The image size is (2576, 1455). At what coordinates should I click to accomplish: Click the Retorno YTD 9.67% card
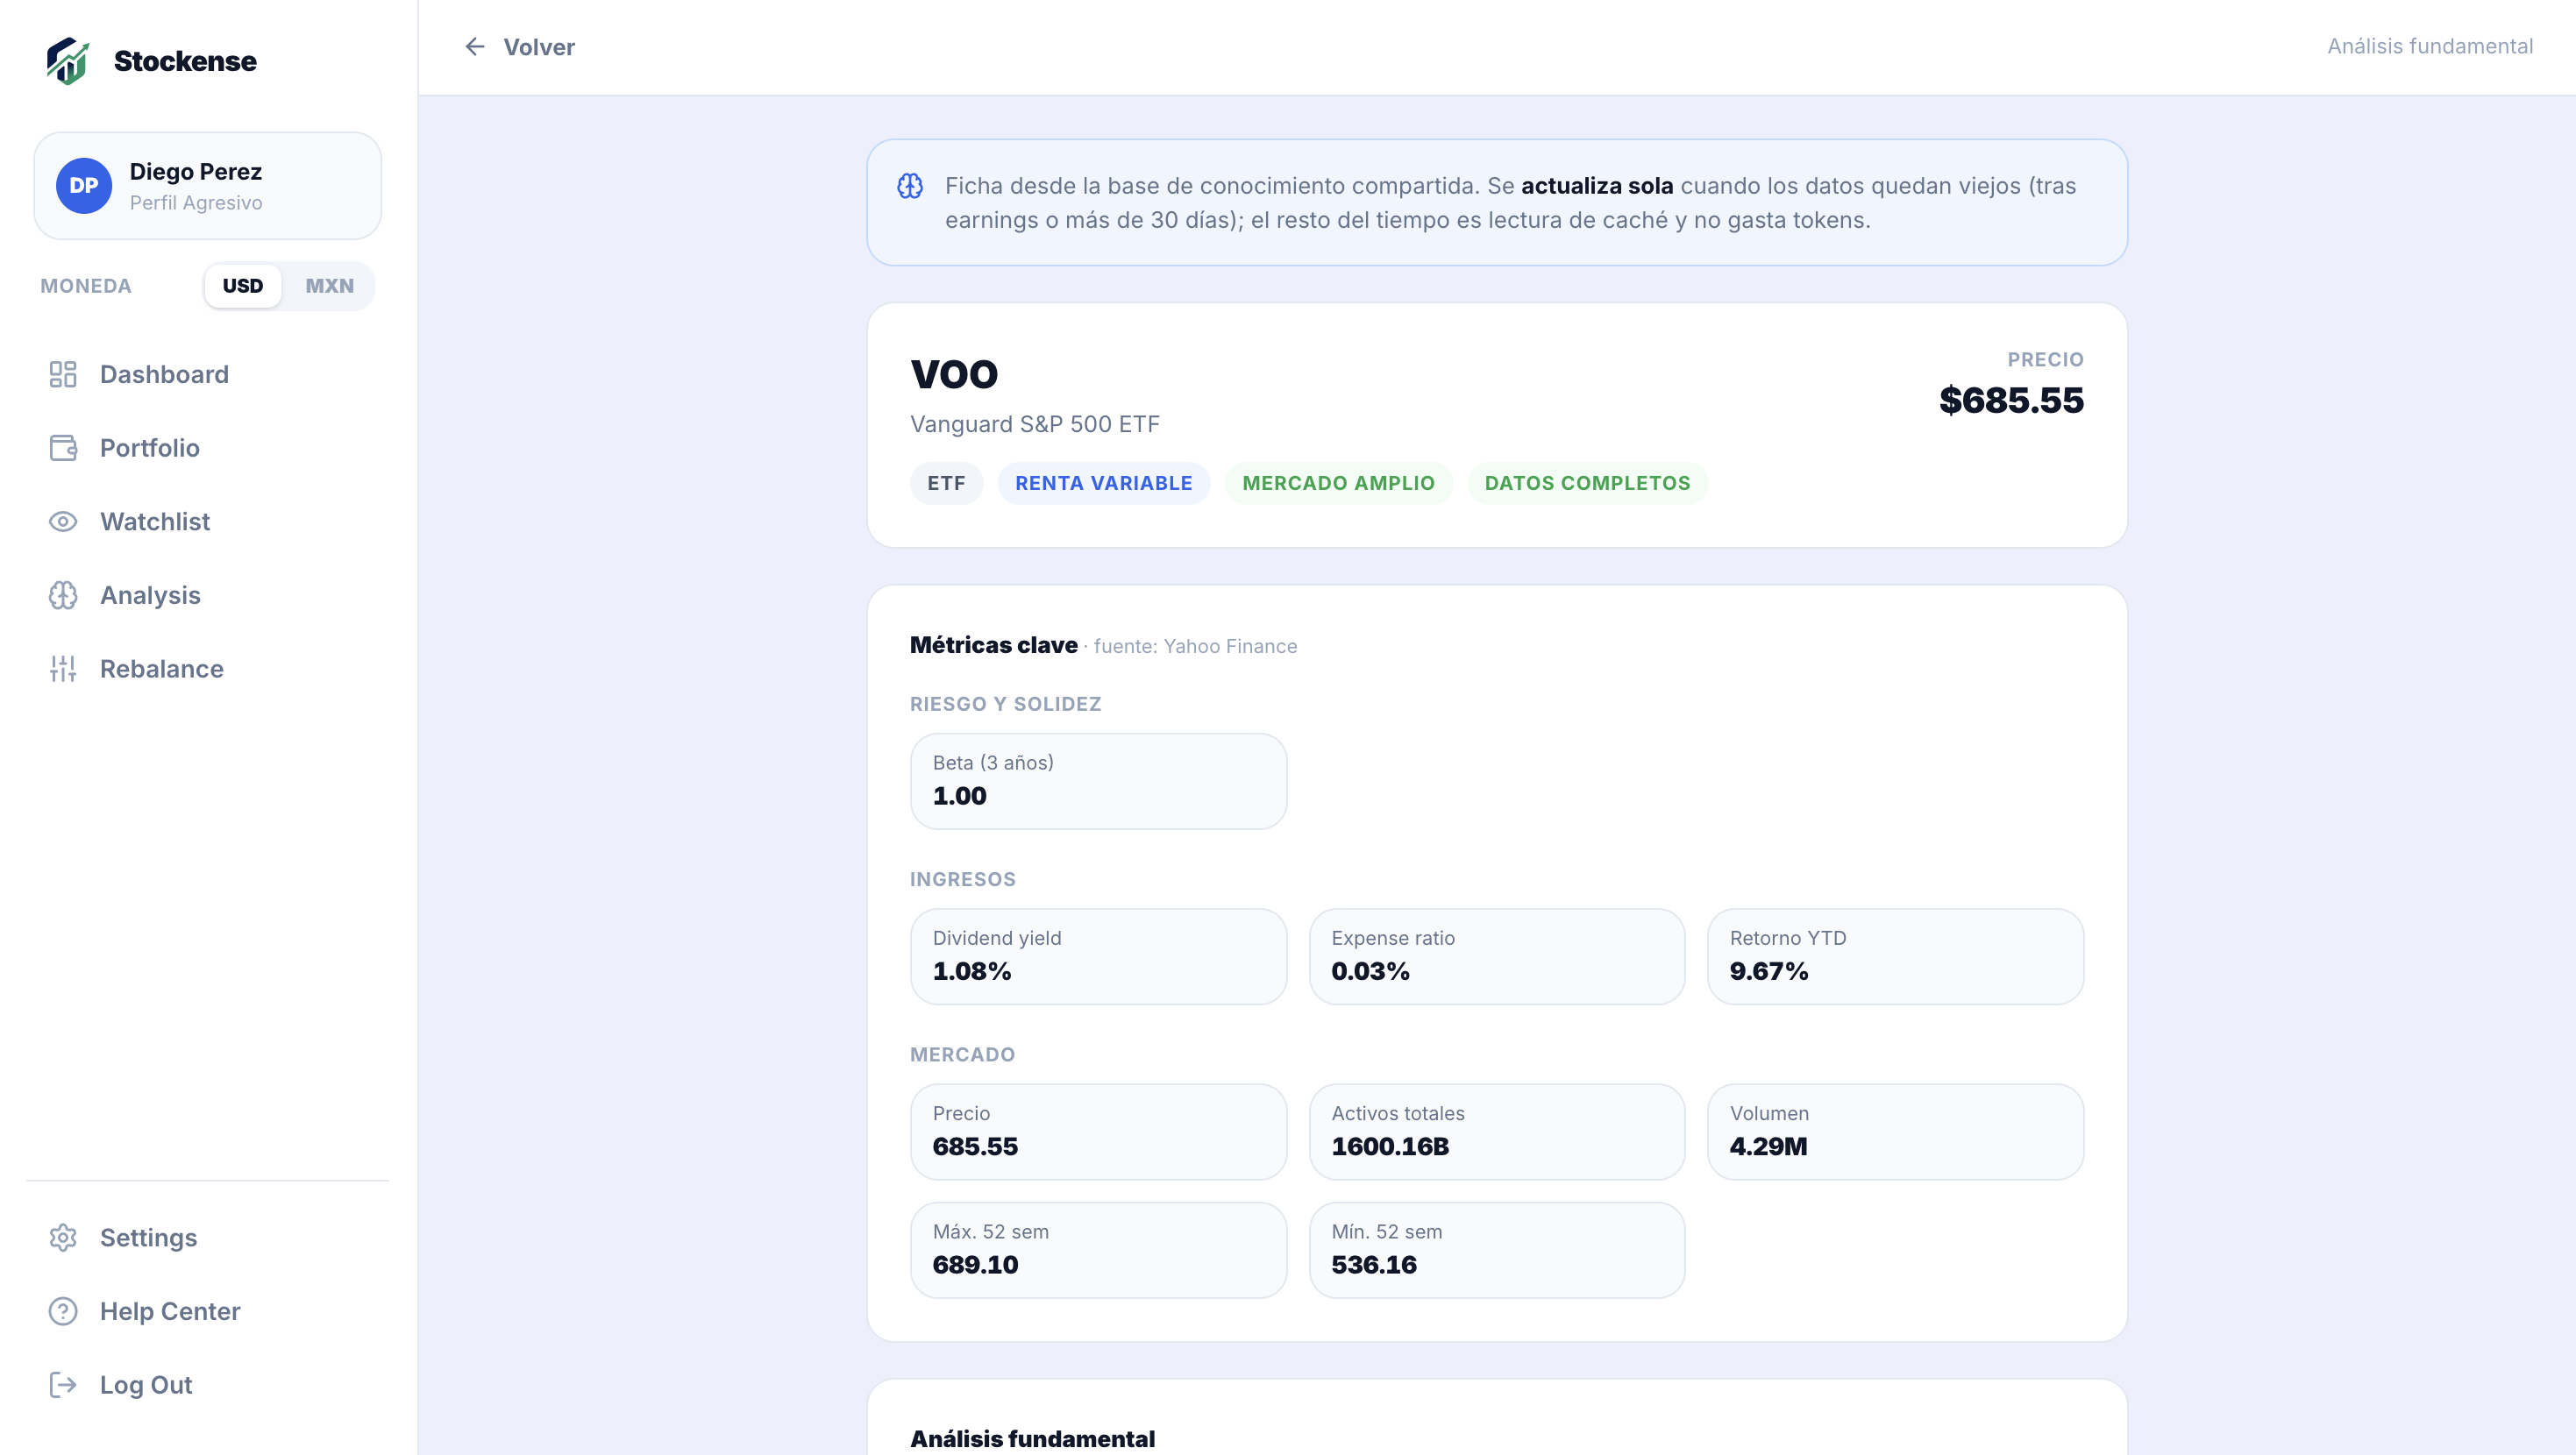[x=1895, y=957]
